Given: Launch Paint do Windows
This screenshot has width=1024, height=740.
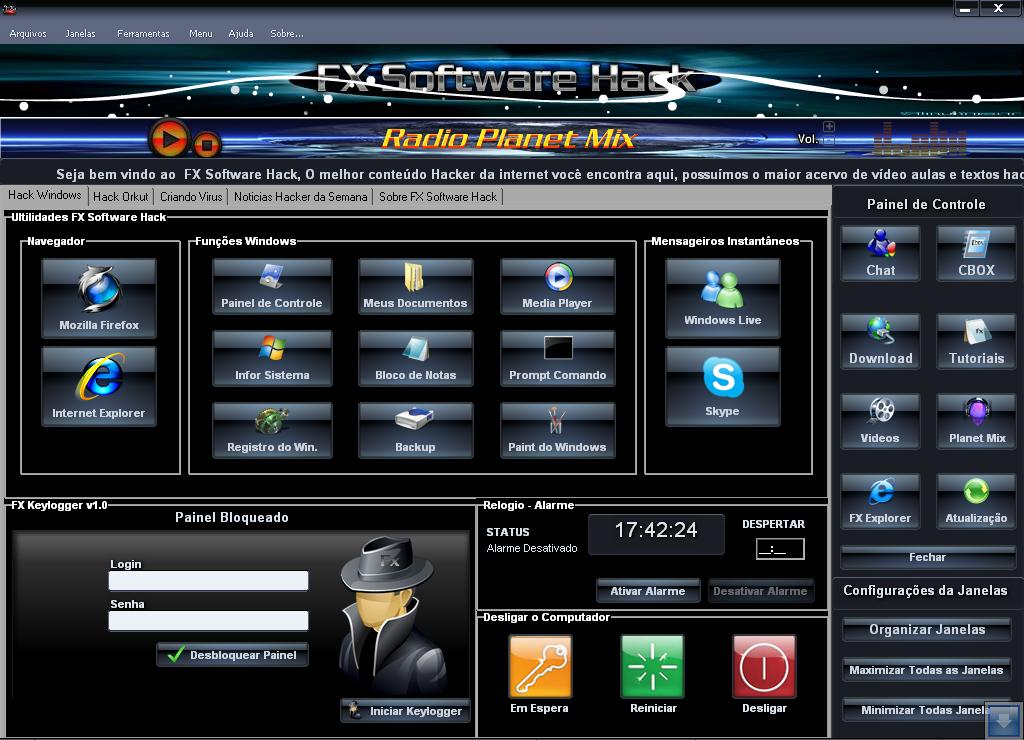Looking at the screenshot, I should pos(557,430).
